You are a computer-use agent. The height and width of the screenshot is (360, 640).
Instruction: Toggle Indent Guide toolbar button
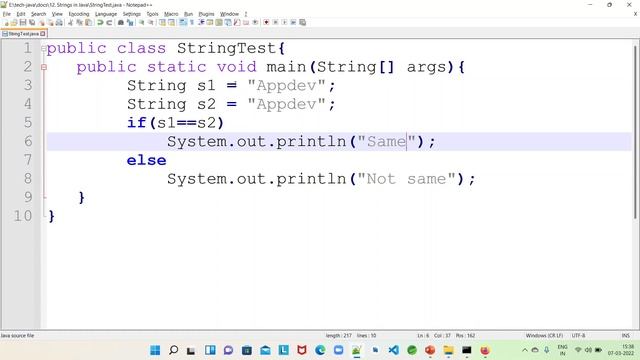pyautogui.click(x=201, y=22)
